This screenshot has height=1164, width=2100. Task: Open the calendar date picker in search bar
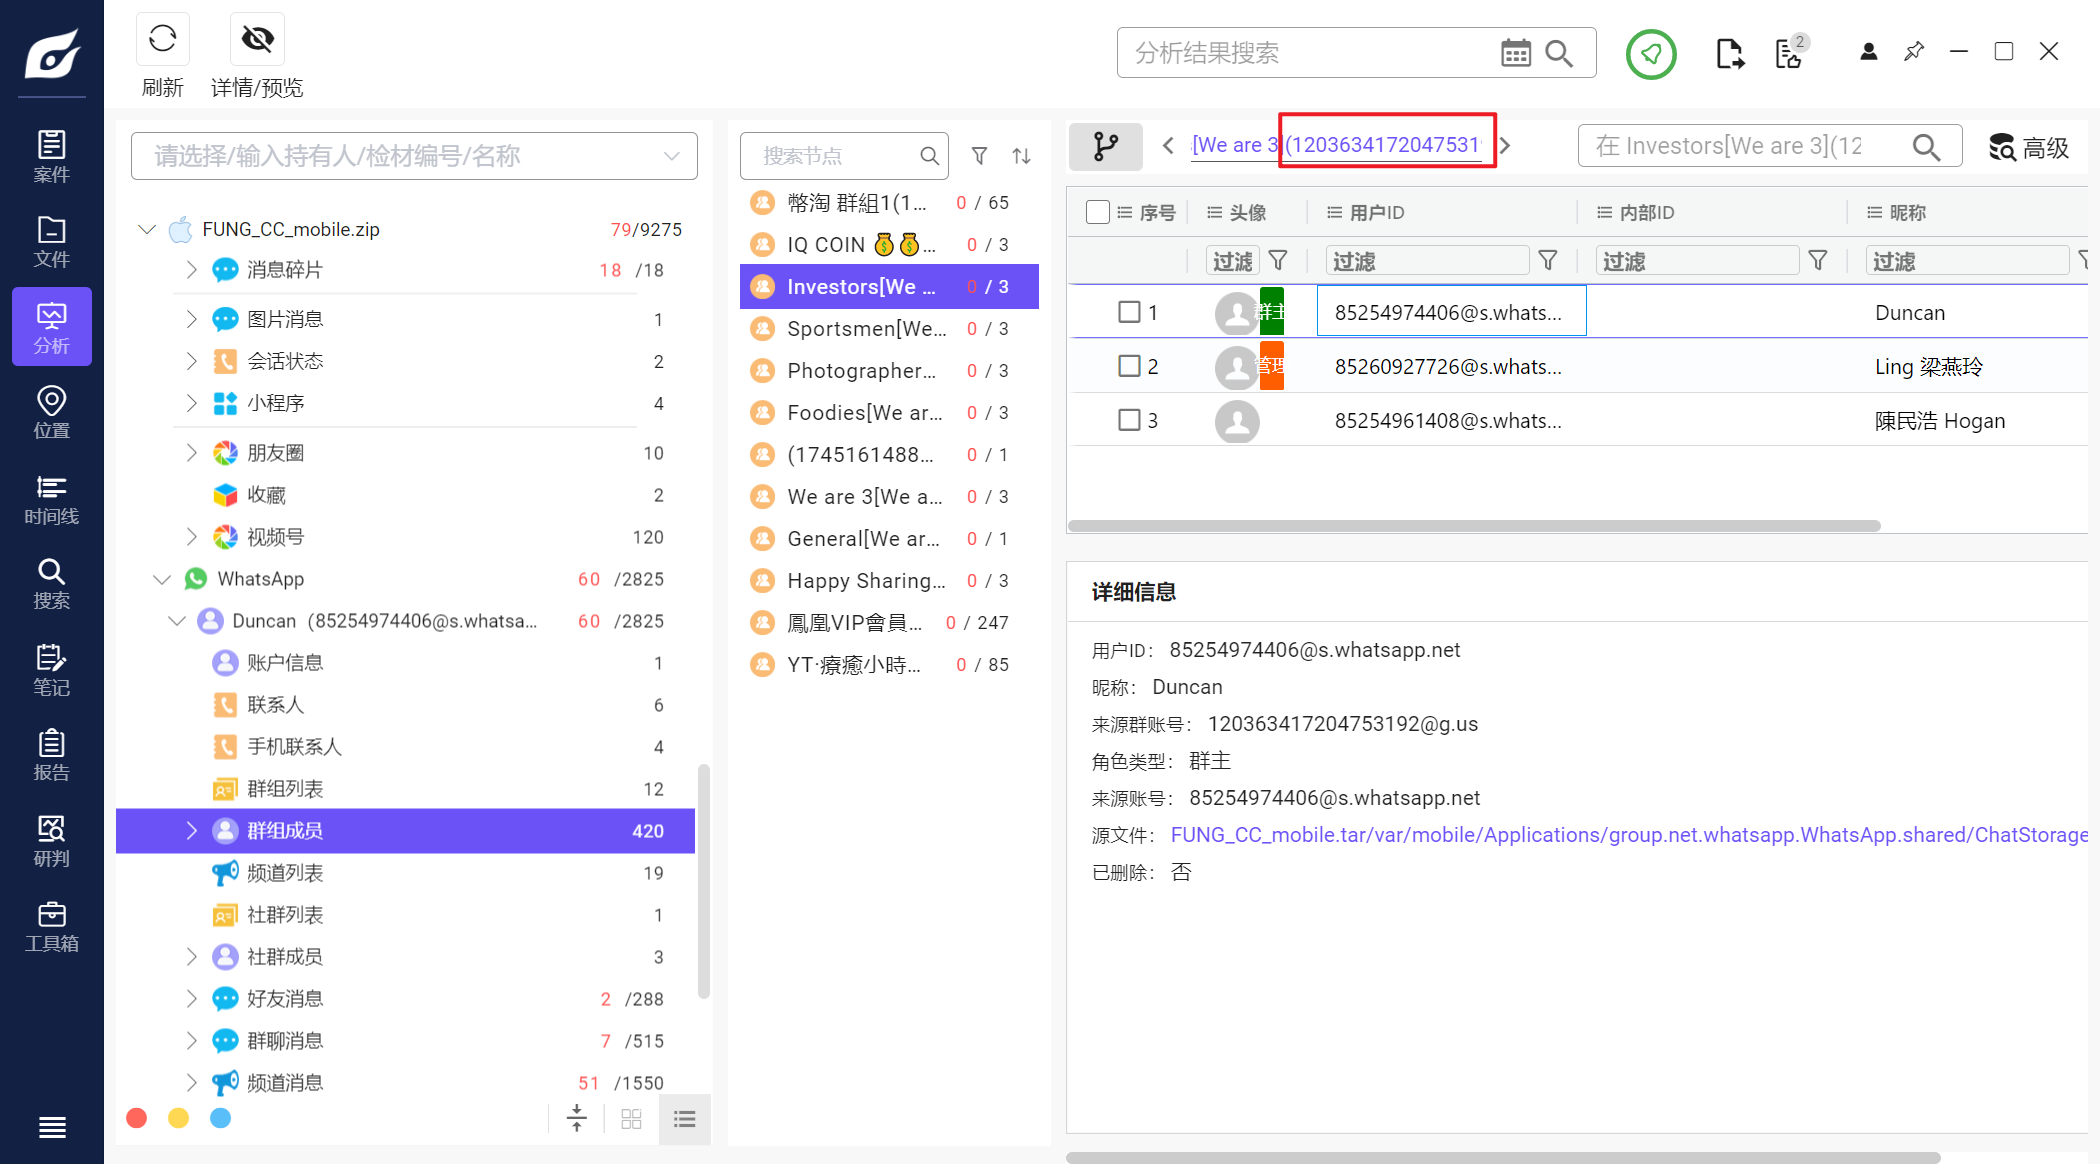pyautogui.click(x=1515, y=53)
